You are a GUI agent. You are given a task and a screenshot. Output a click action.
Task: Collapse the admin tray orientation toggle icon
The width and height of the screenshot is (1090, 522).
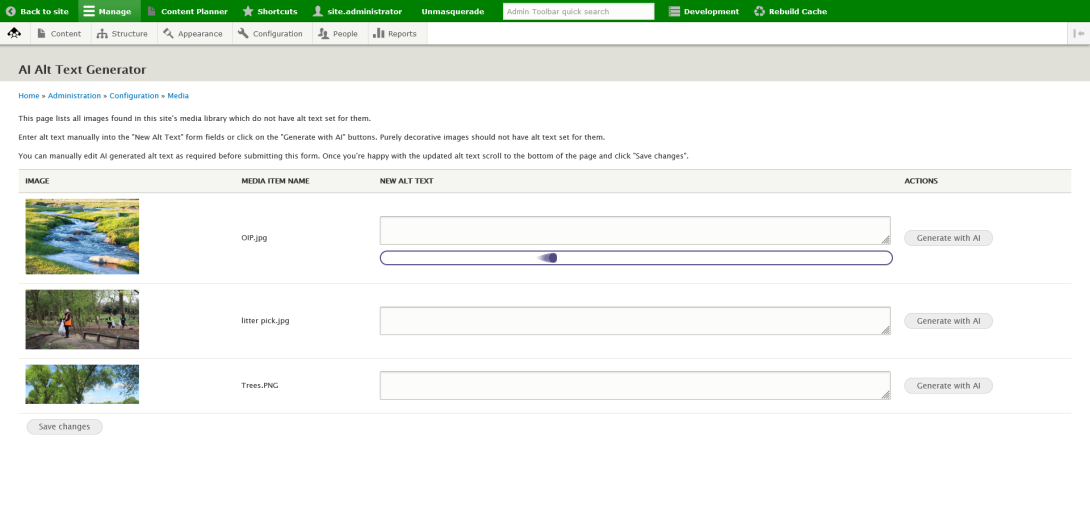1078,33
